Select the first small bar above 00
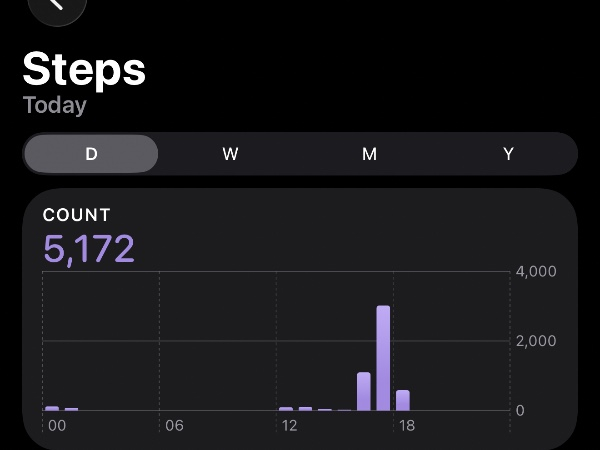This screenshot has height=450, width=600. (x=52, y=408)
